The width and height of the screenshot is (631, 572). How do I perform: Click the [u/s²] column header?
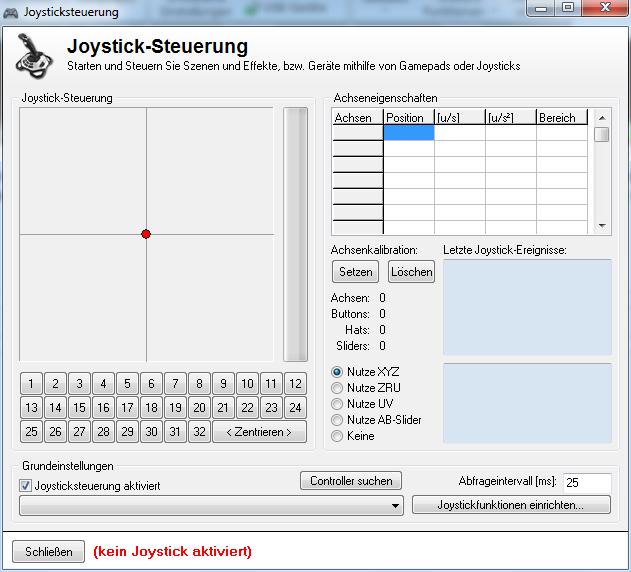click(511, 117)
